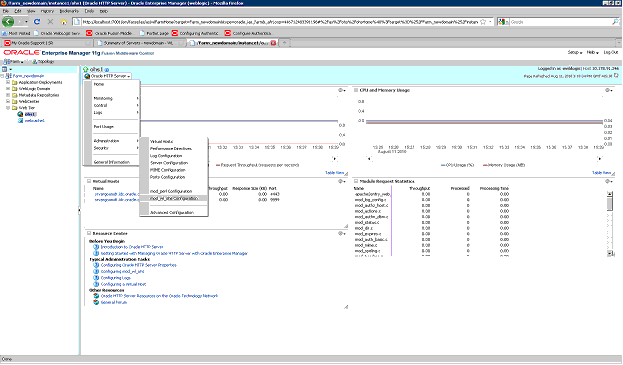Collapse the Resource Center panel

(89, 234)
